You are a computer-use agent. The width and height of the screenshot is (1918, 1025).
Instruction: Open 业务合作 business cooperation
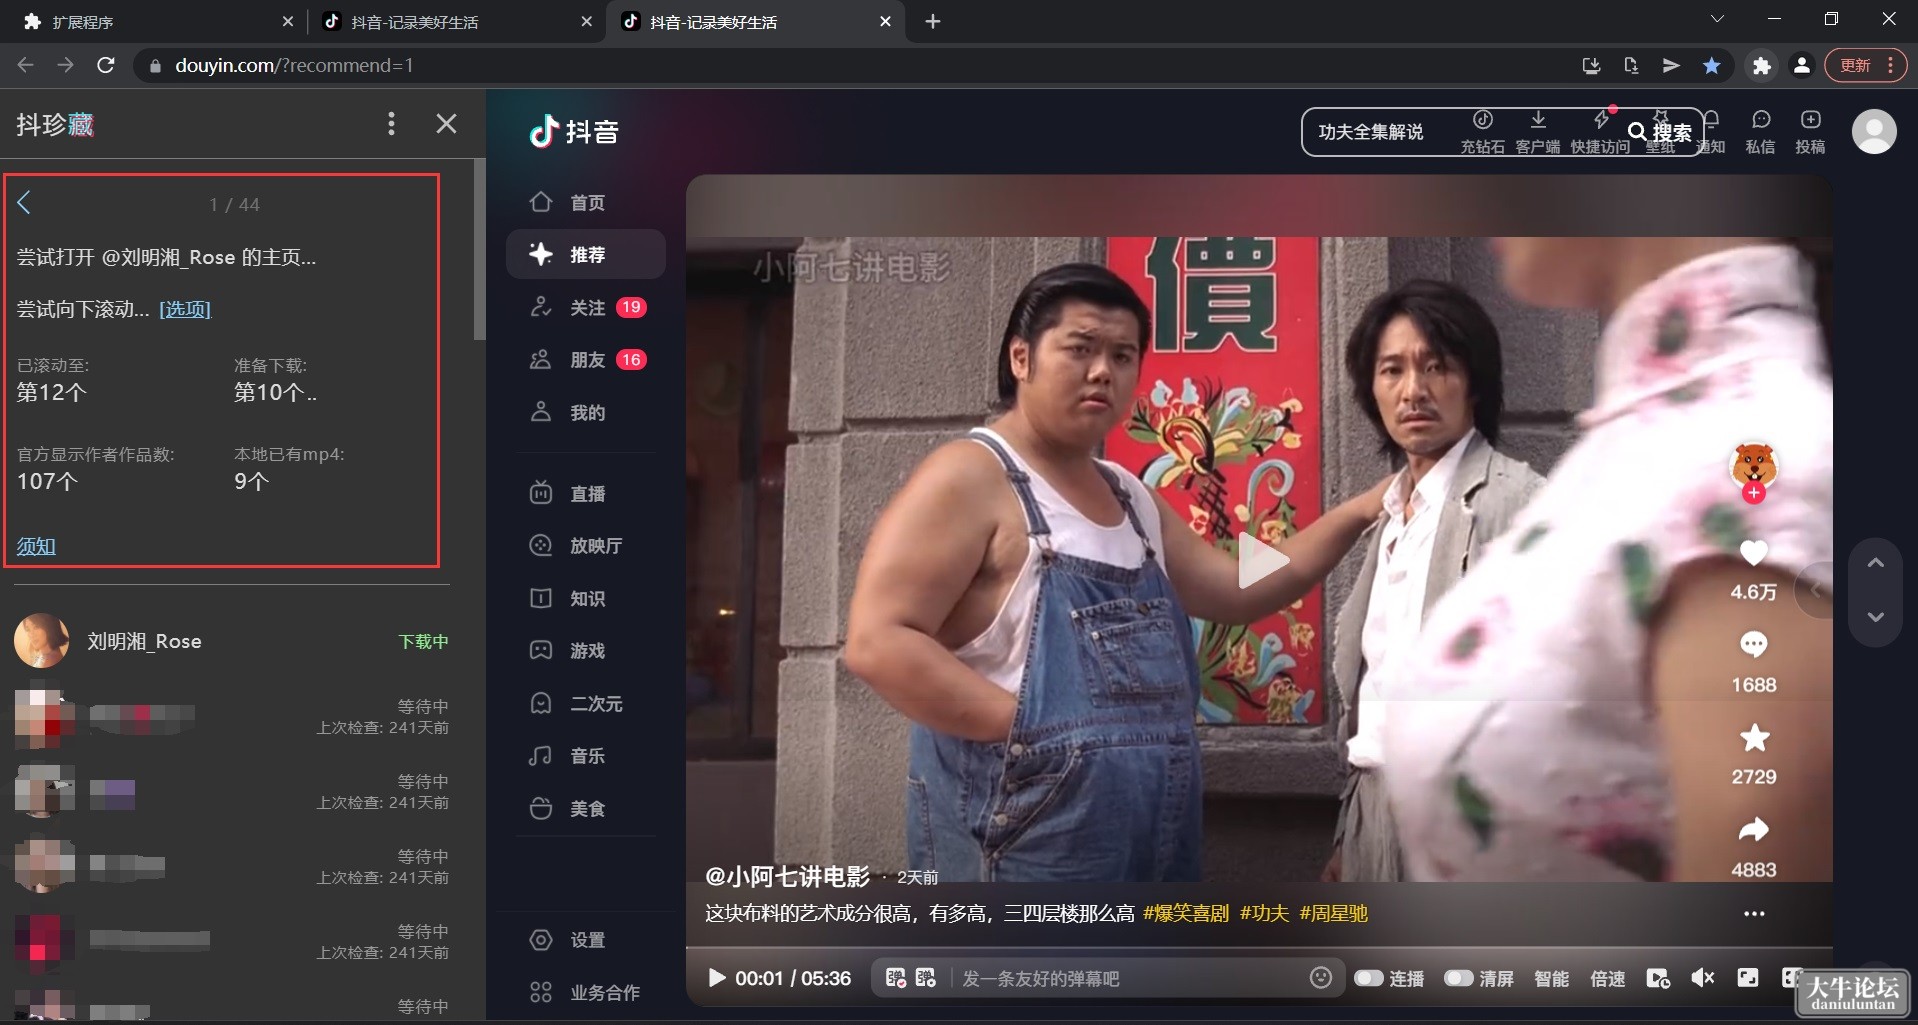point(585,992)
